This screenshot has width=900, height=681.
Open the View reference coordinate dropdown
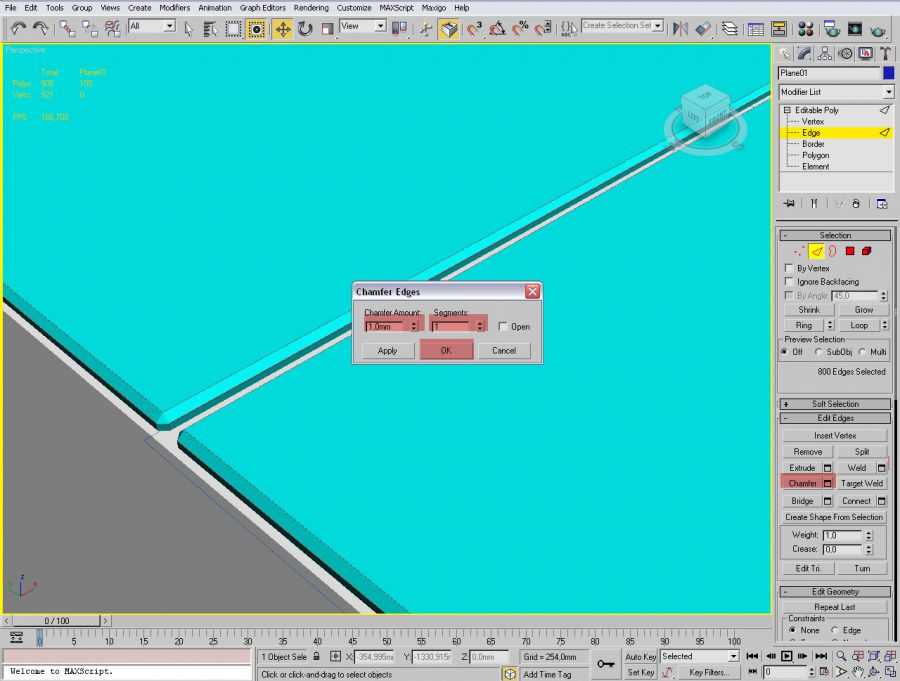click(x=363, y=27)
